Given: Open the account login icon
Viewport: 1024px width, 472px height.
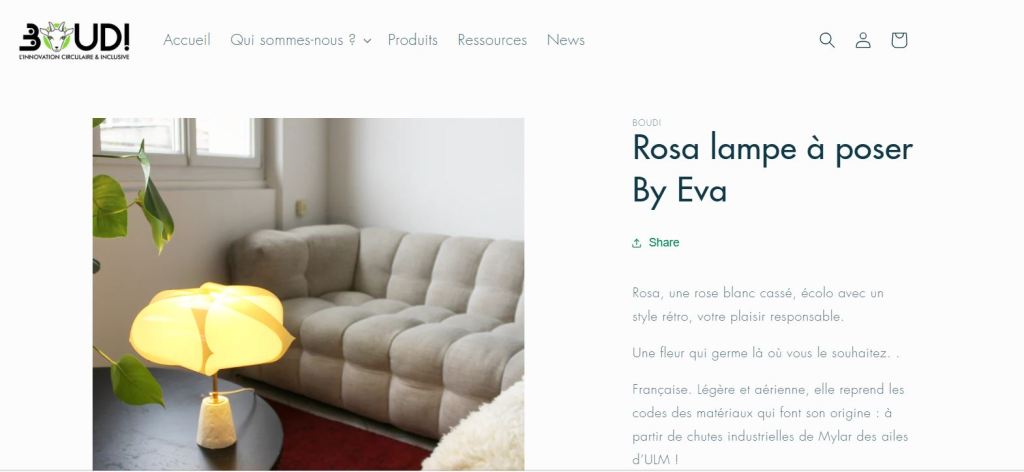Looking at the screenshot, I should tap(863, 40).
